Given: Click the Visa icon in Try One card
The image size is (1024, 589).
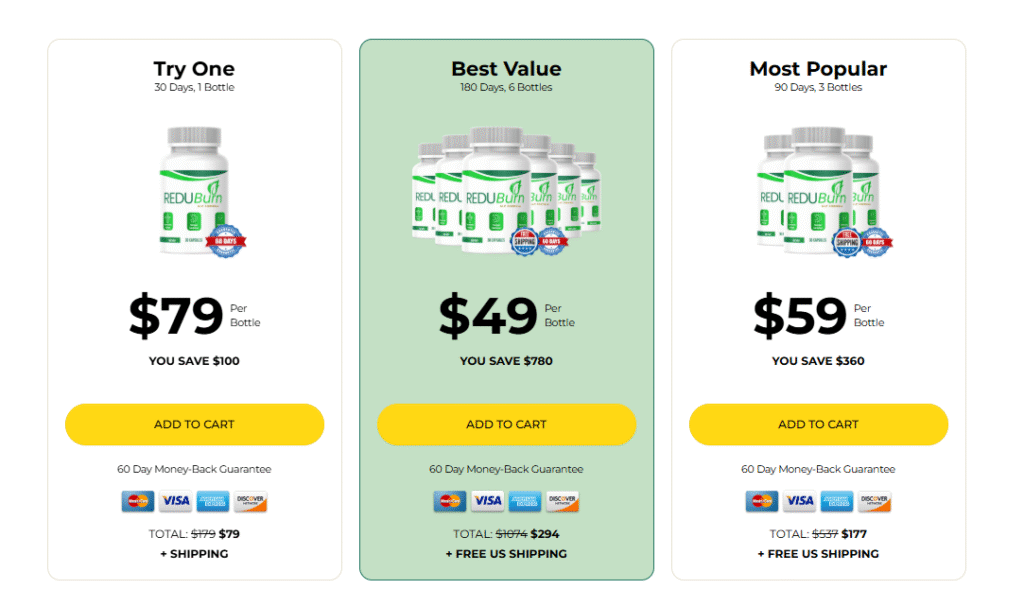Looking at the screenshot, I should [175, 501].
